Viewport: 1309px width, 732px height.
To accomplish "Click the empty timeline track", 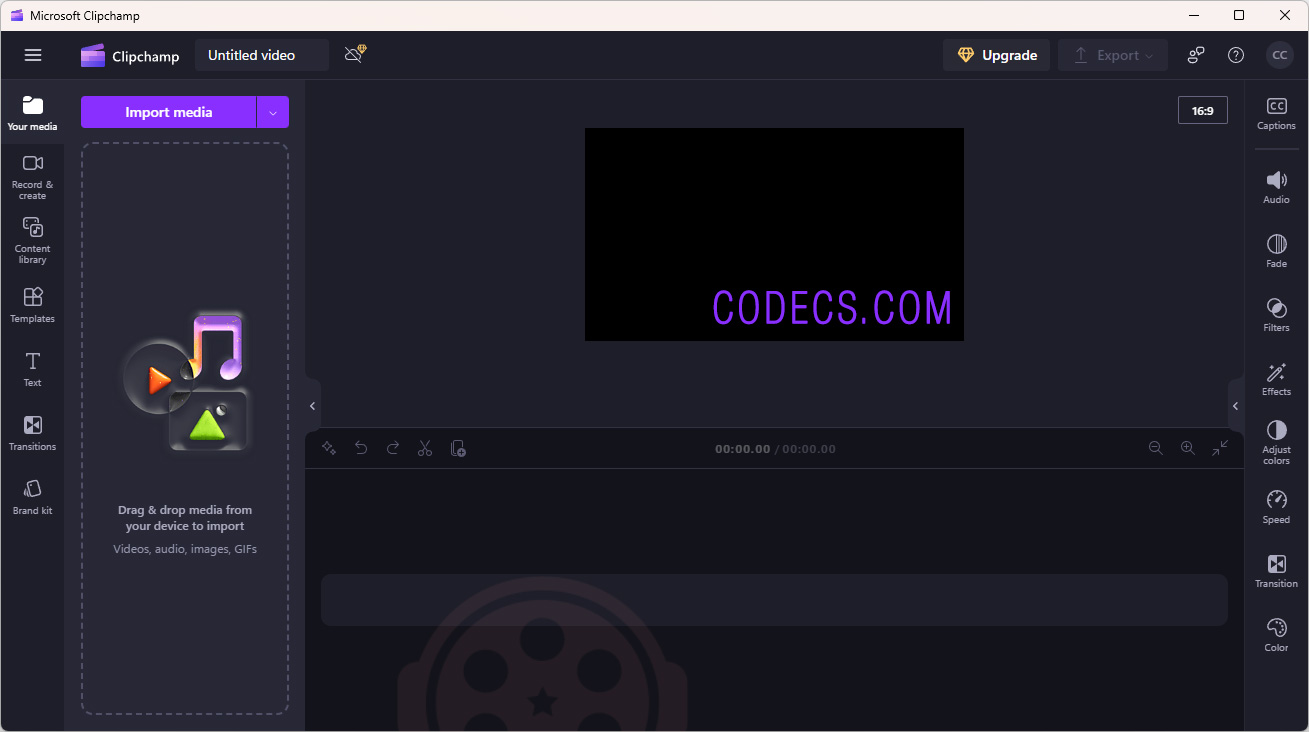I will click(774, 600).
